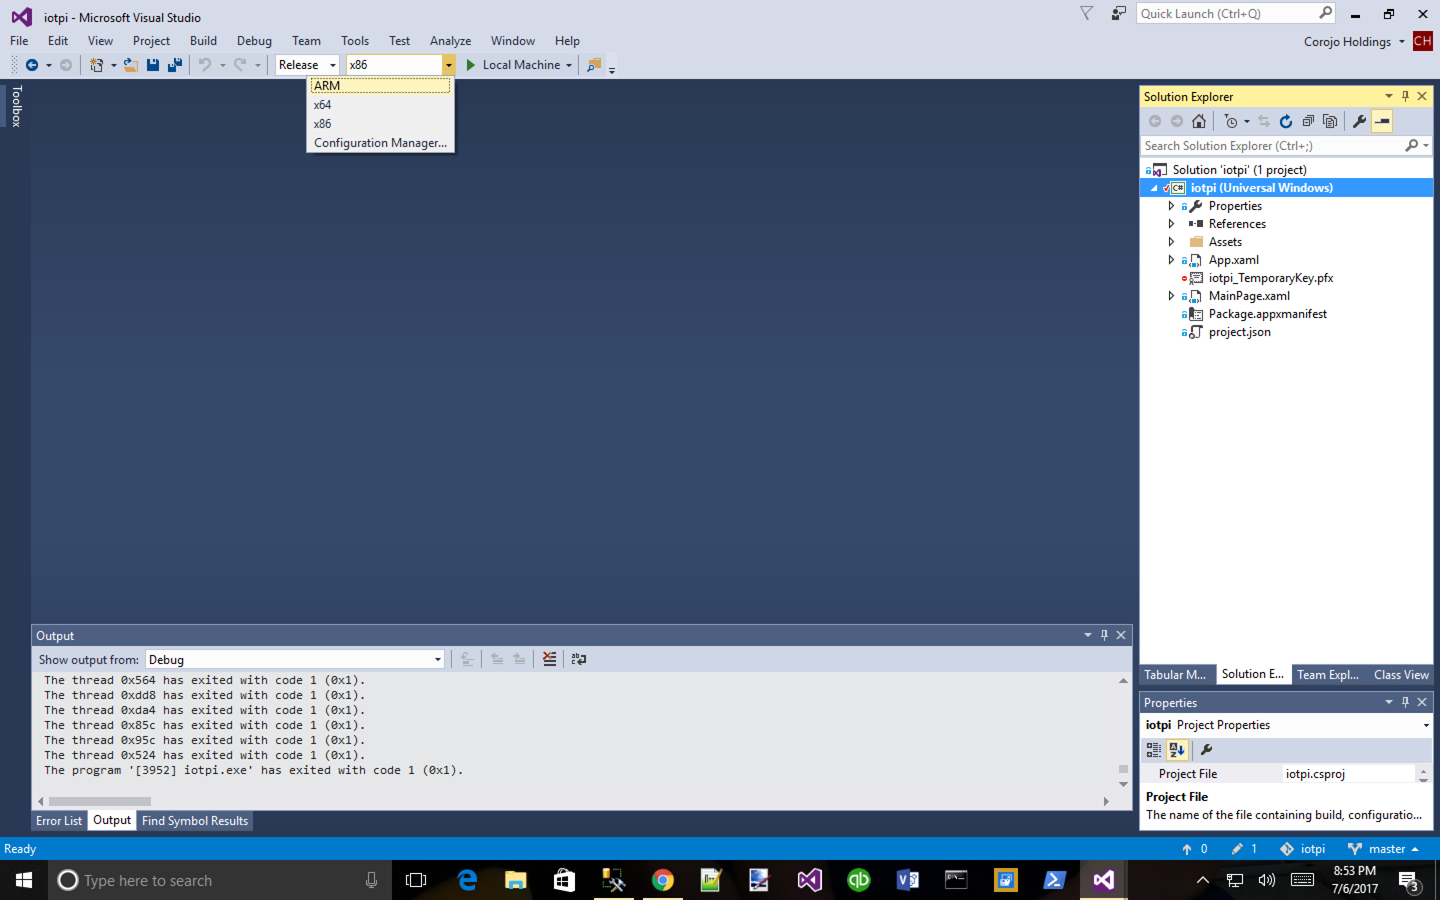Toggle Preview Selected Items in Solution Explorer
The width and height of the screenshot is (1440, 900).
coord(1382,121)
